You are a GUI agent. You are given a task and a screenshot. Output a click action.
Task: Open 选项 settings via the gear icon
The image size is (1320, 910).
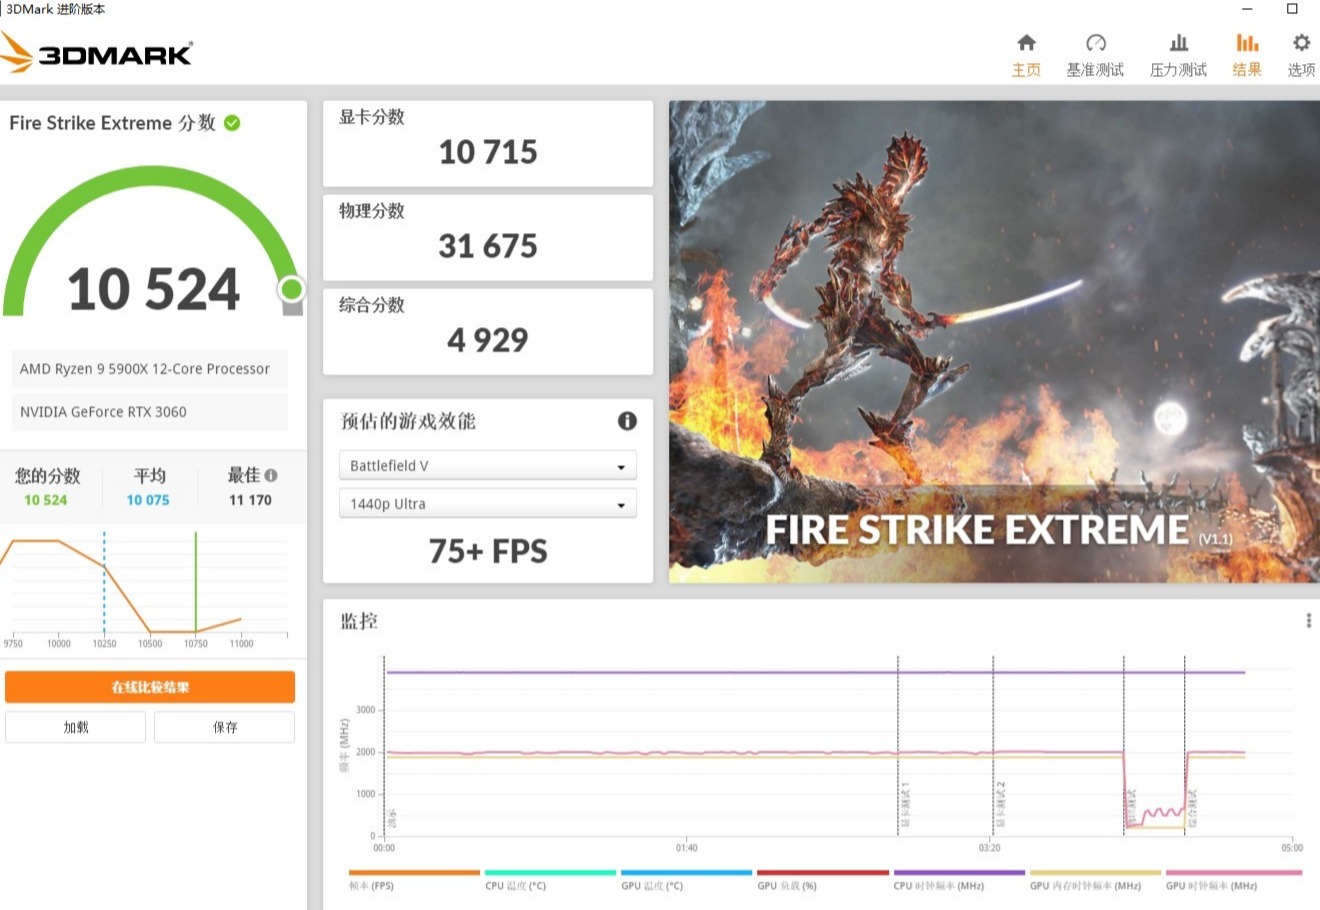(x=1299, y=44)
